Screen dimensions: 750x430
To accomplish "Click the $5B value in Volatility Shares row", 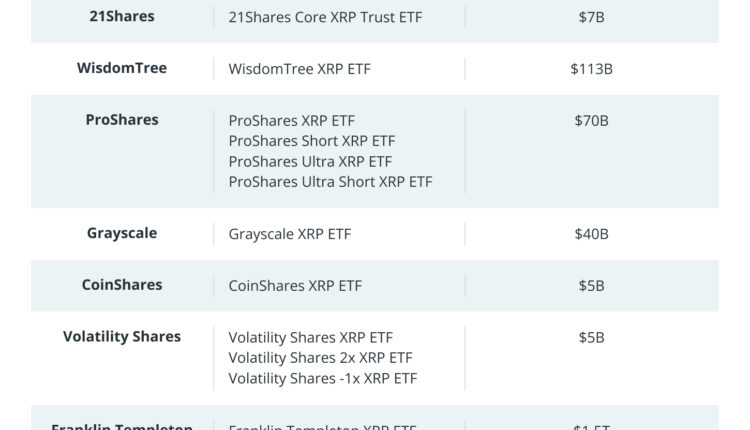I will pos(591,337).
